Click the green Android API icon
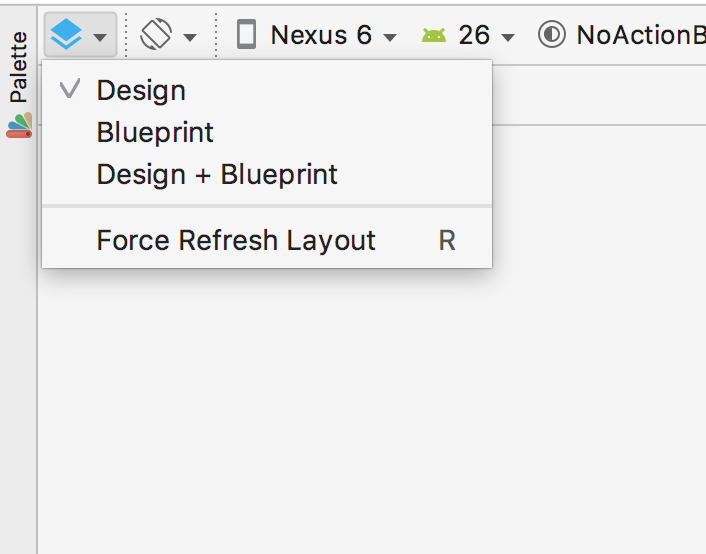 [434, 35]
